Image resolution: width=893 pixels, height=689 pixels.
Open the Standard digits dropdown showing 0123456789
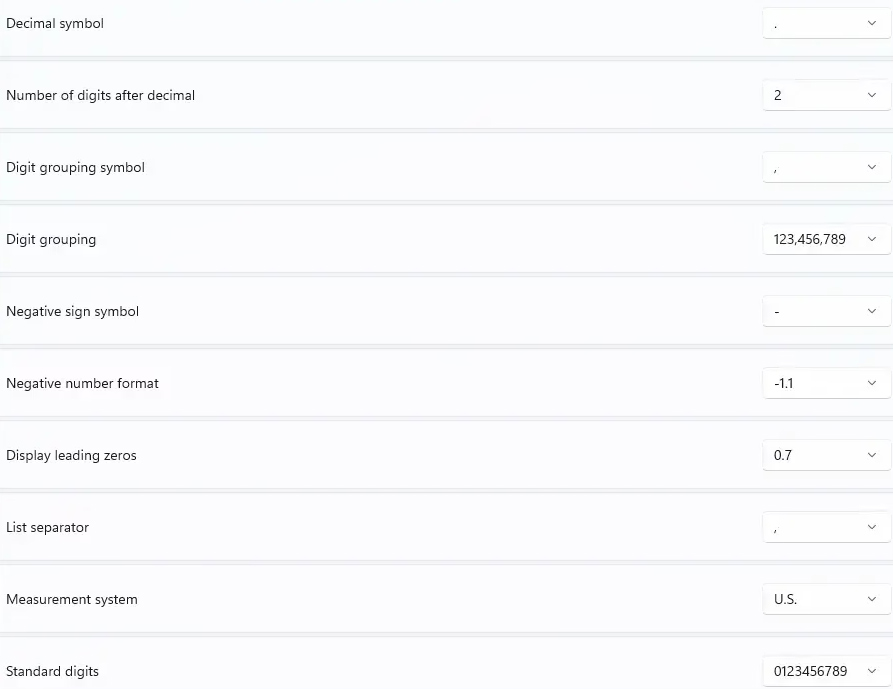826,672
